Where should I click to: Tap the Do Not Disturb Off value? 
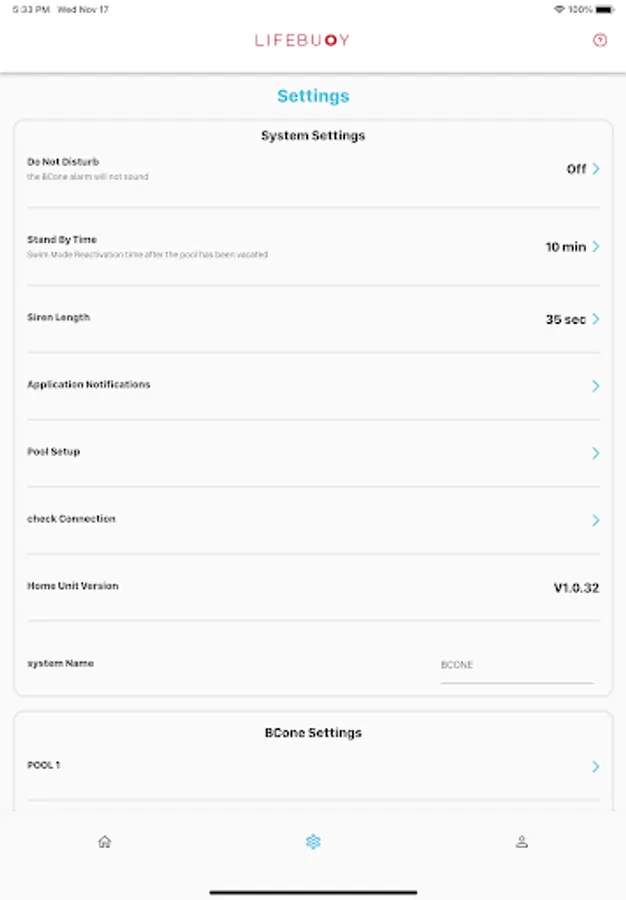pyautogui.click(x=576, y=169)
